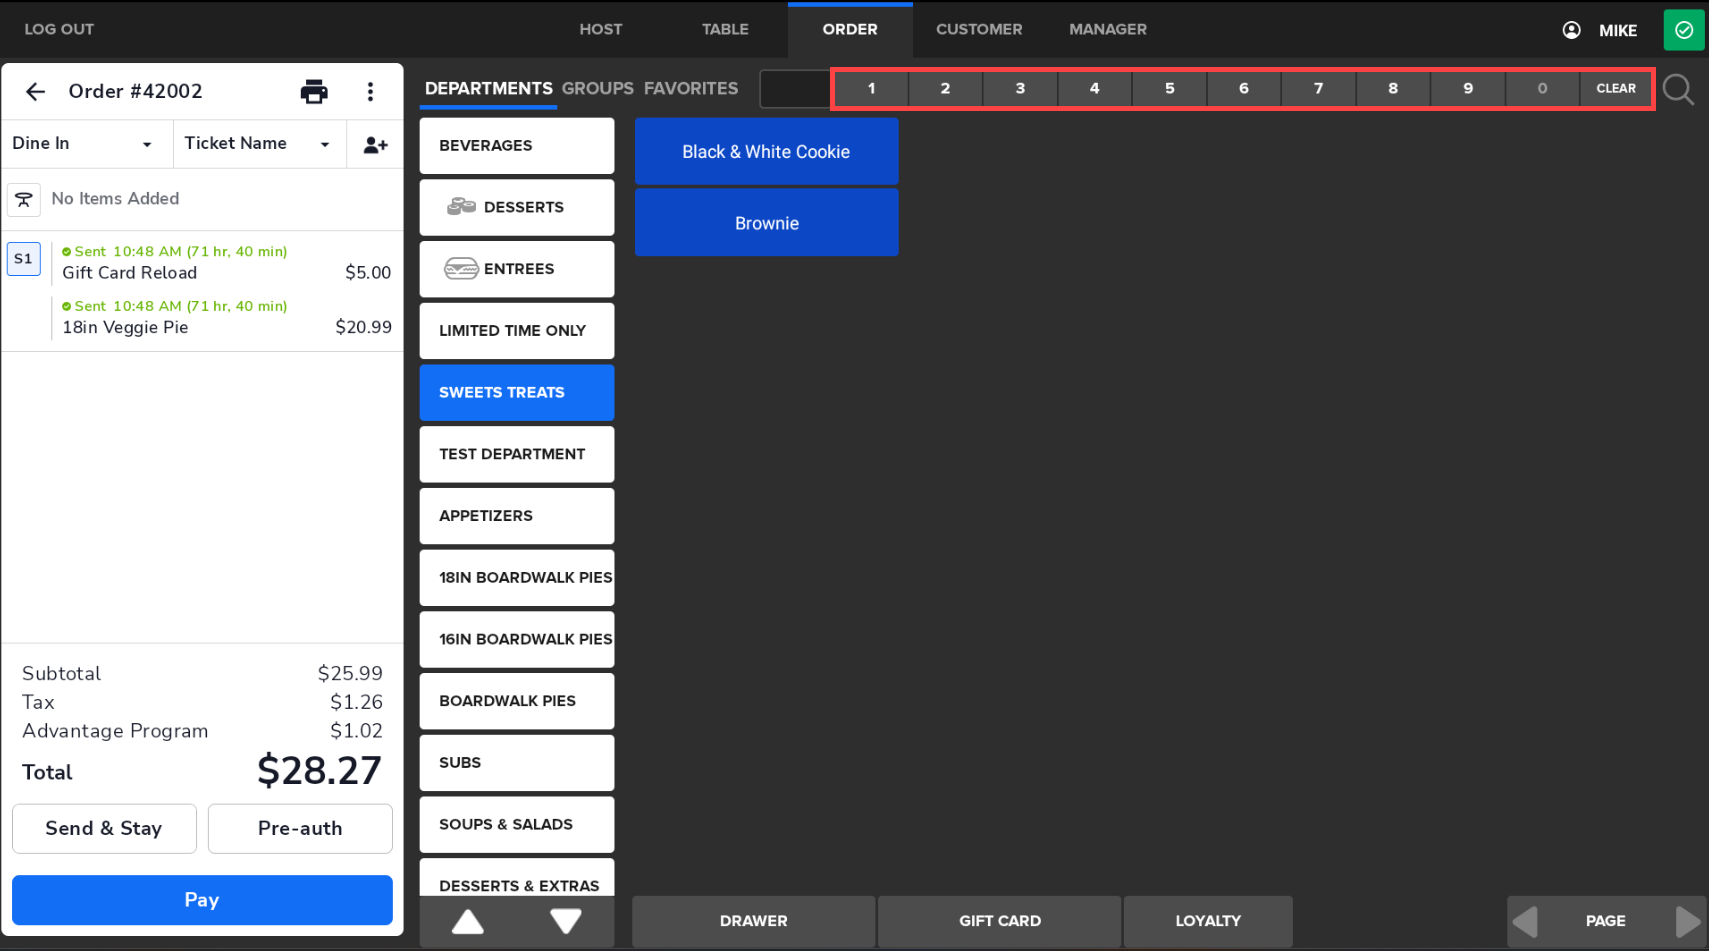
Task: Tap quantity key 0
Action: pos(1542,89)
